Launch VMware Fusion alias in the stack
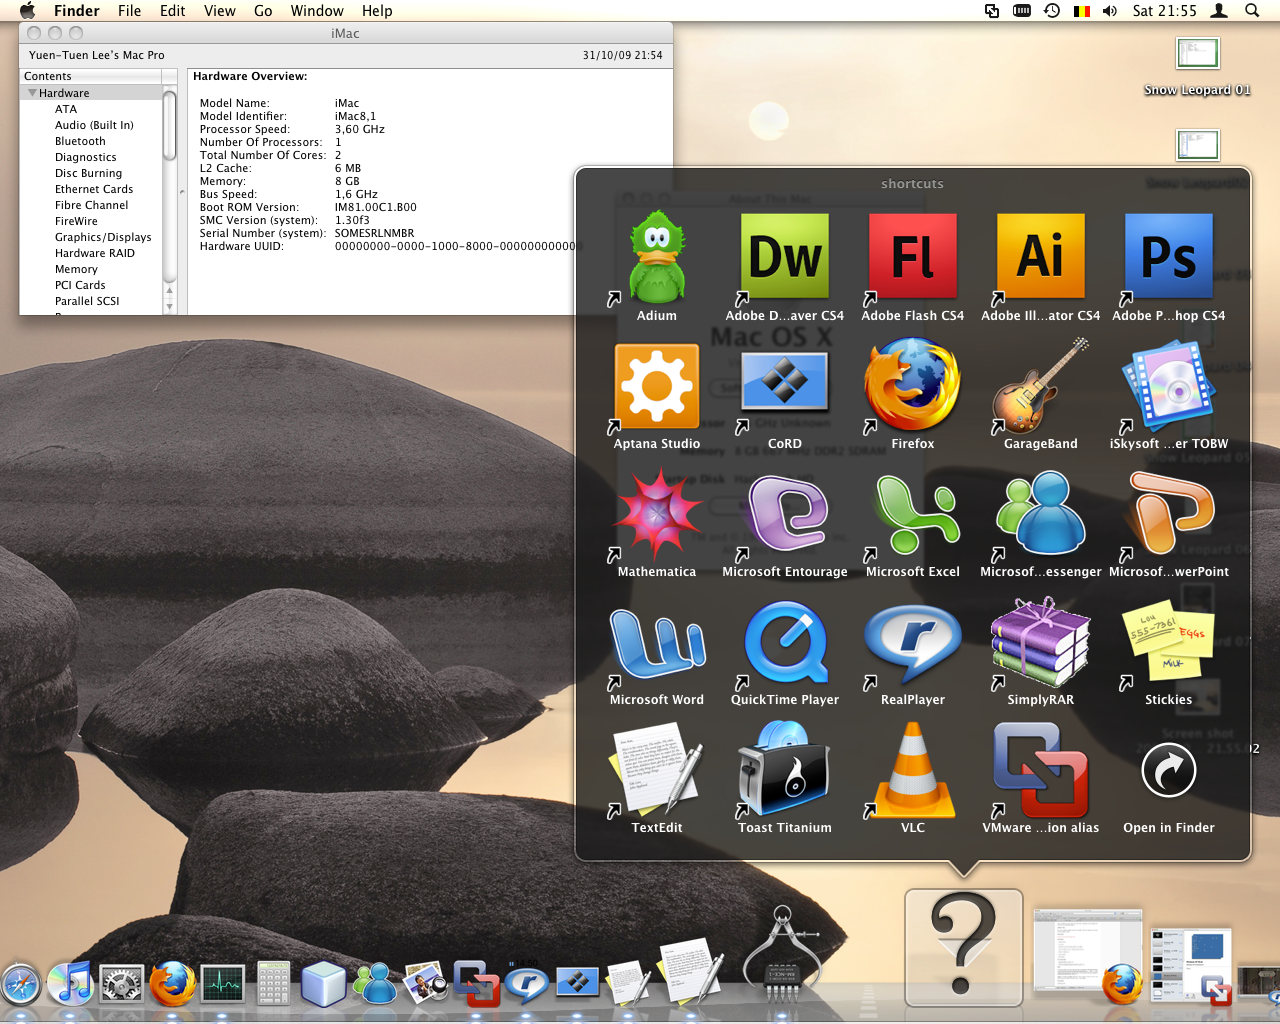Viewport: 1280px width, 1024px height. [x=1041, y=770]
